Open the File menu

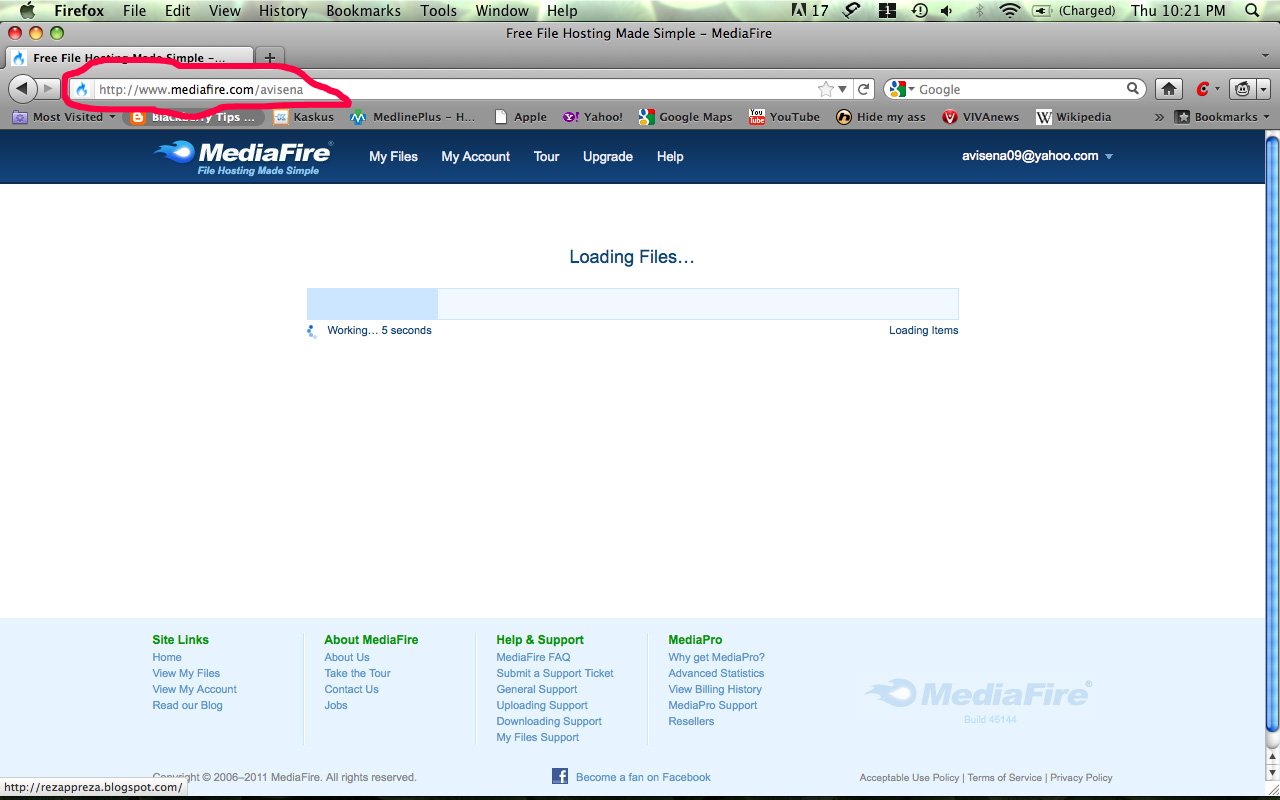[x=134, y=10]
